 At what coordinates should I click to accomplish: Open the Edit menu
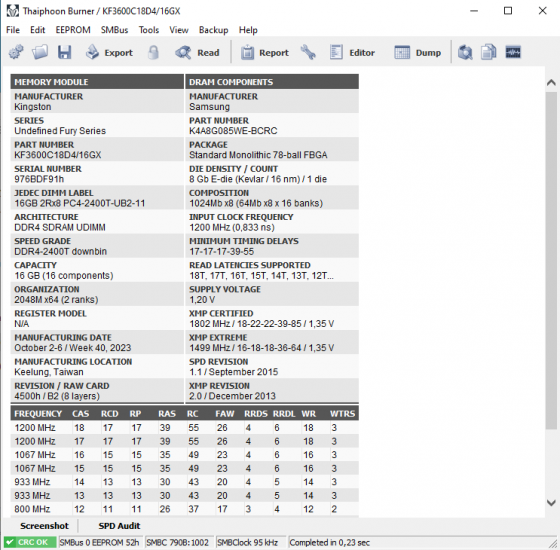(38, 30)
